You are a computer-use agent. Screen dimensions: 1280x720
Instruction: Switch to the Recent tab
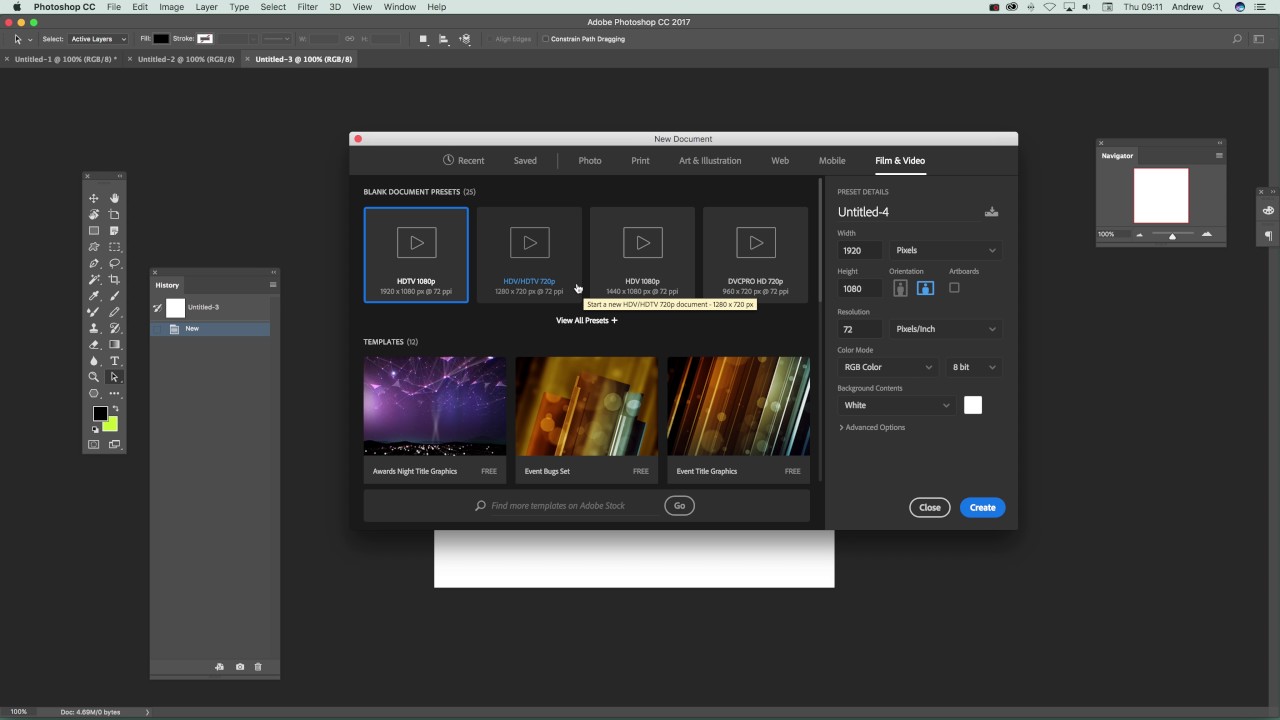pyautogui.click(x=464, y=160)
